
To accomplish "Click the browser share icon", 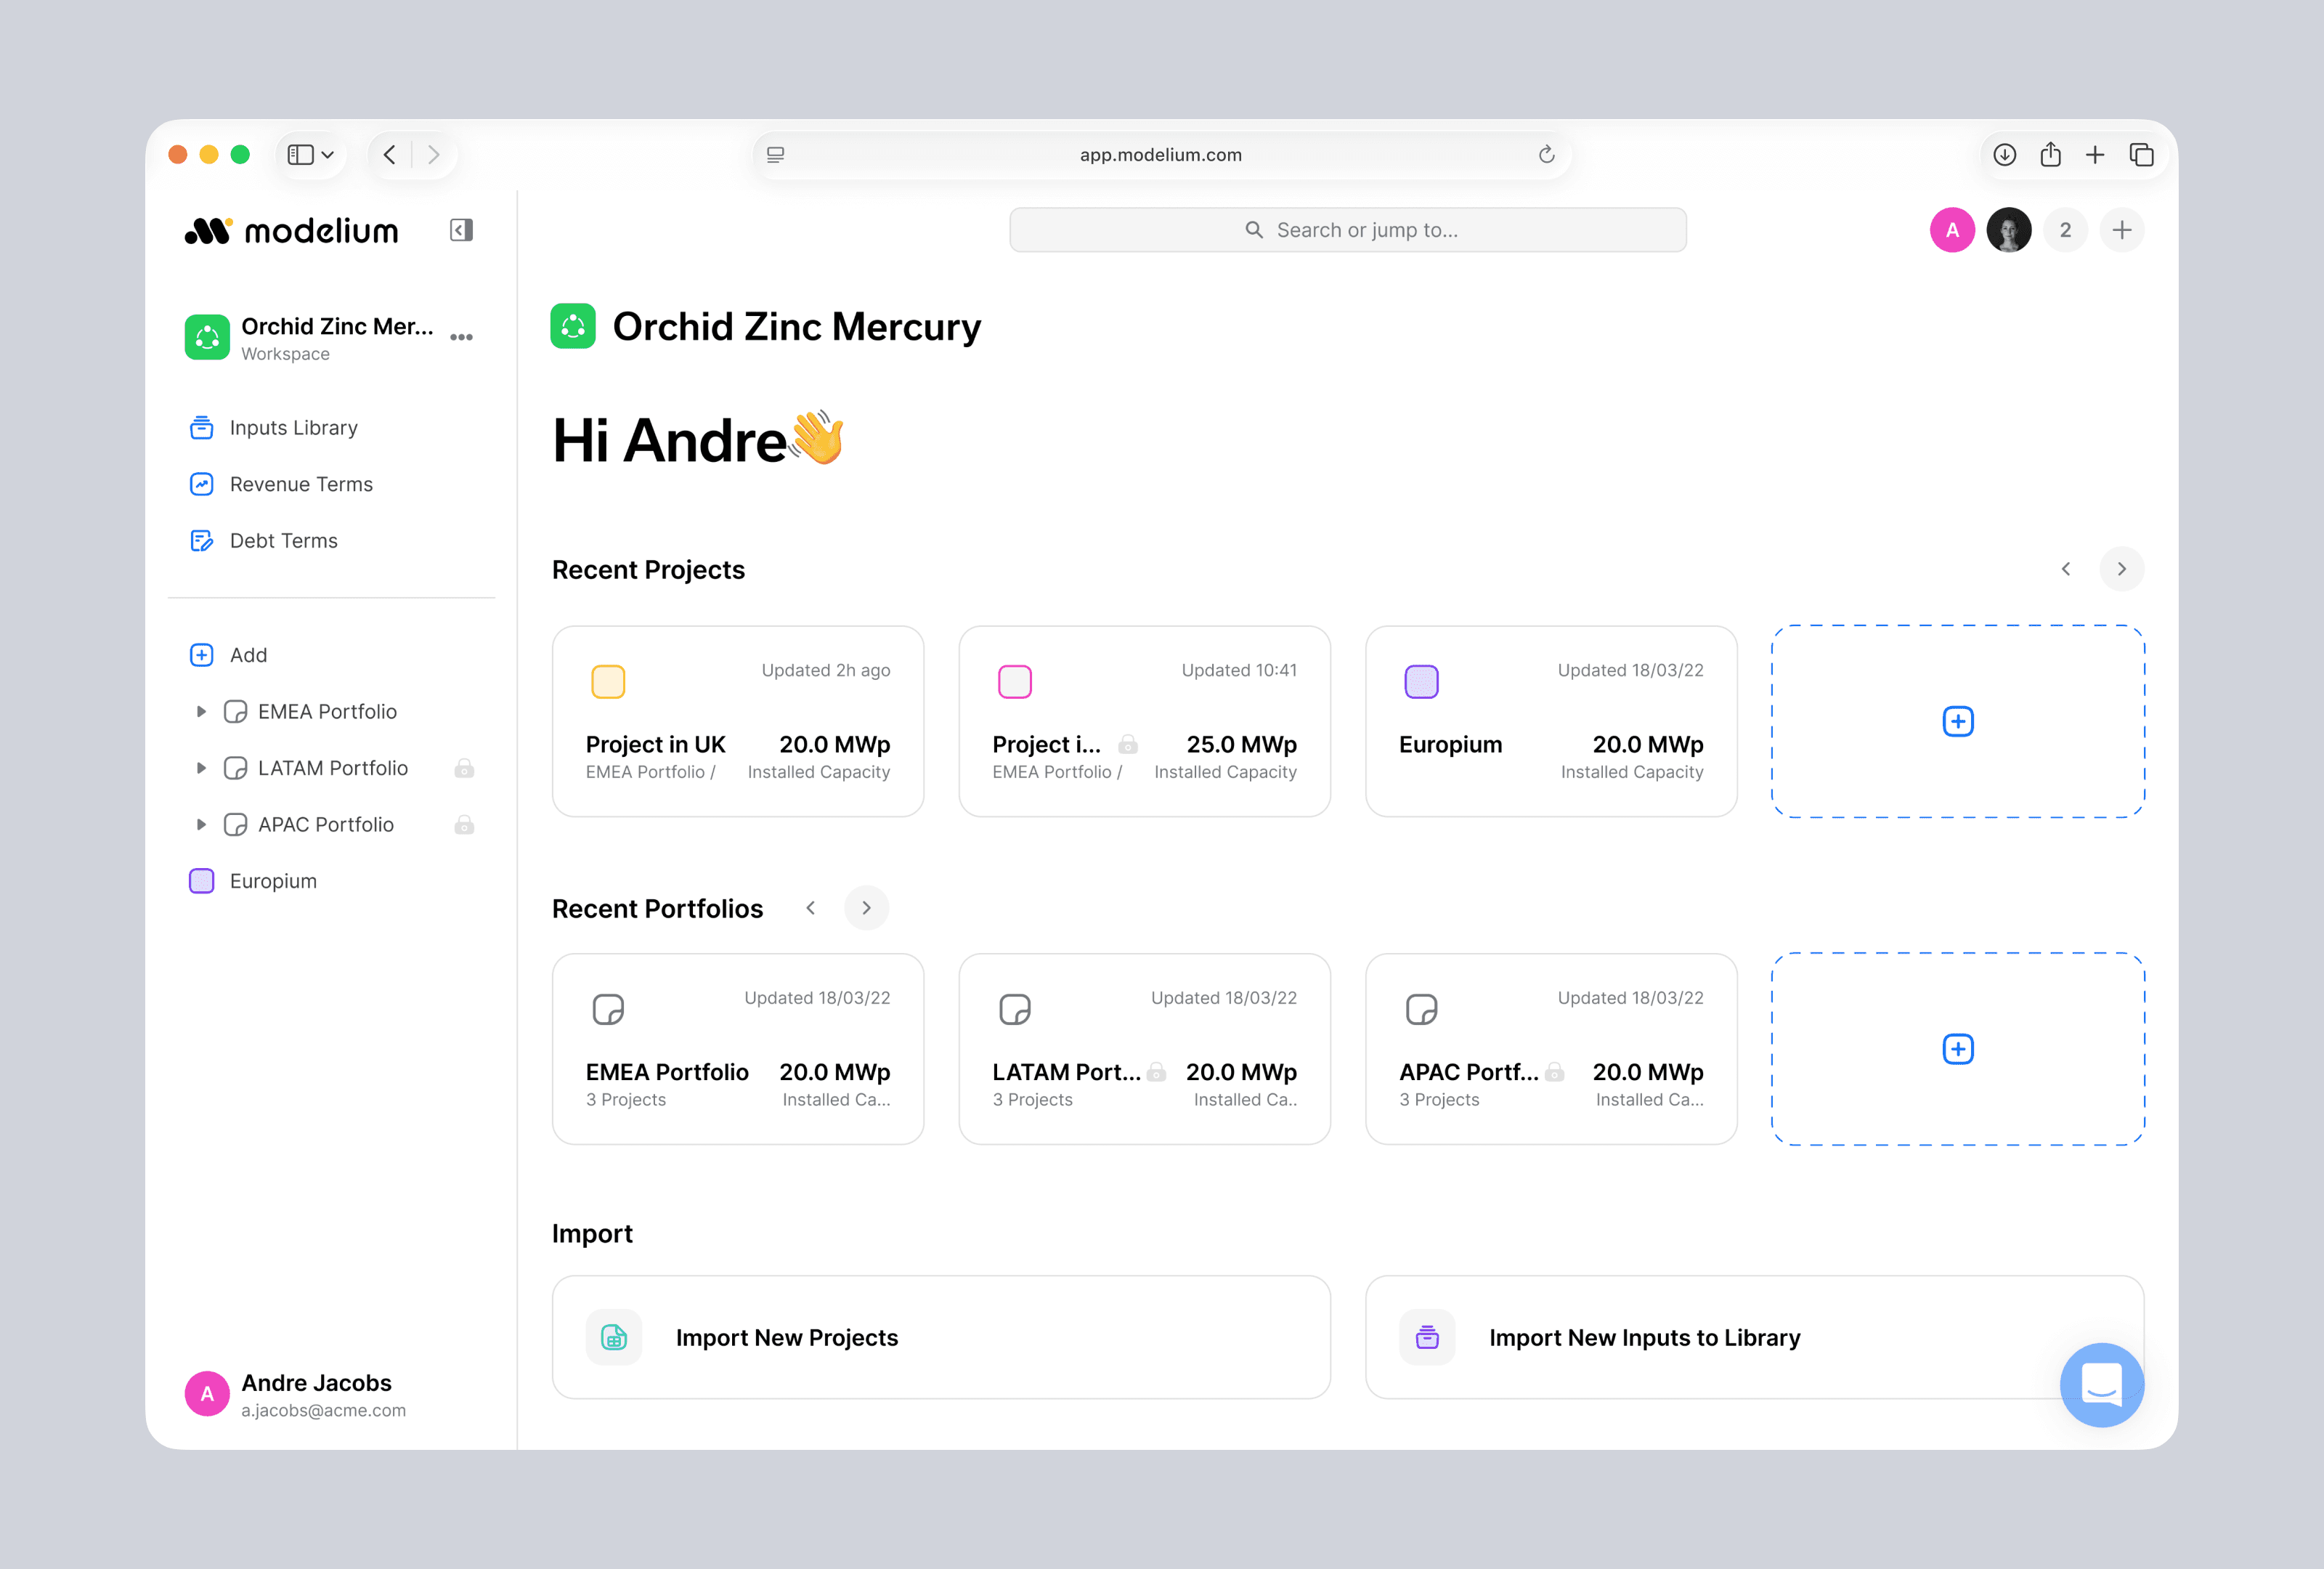I will tap(2050, 155).
